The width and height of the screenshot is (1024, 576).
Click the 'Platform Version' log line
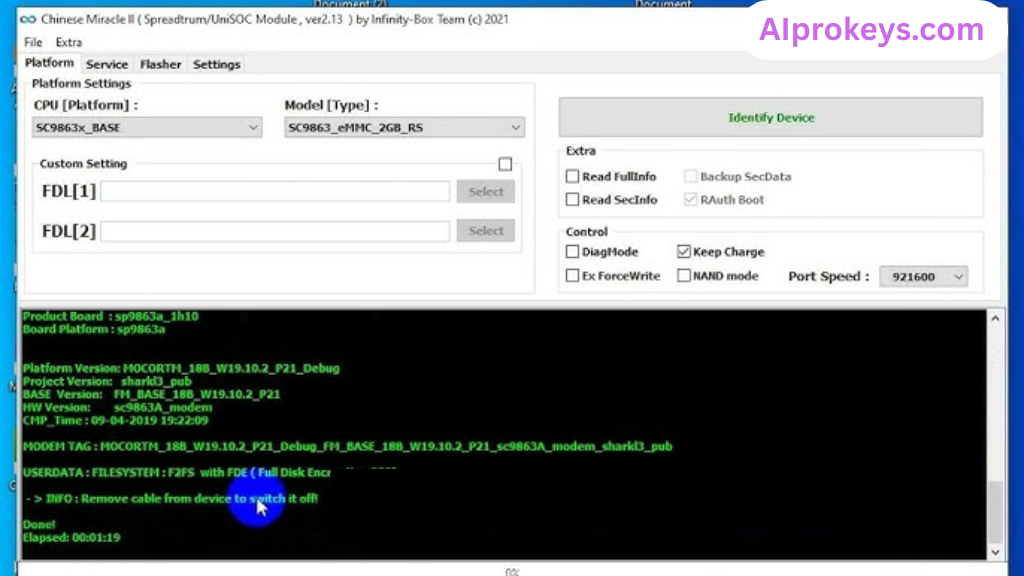pyautogui.click(x=181, y=368)
